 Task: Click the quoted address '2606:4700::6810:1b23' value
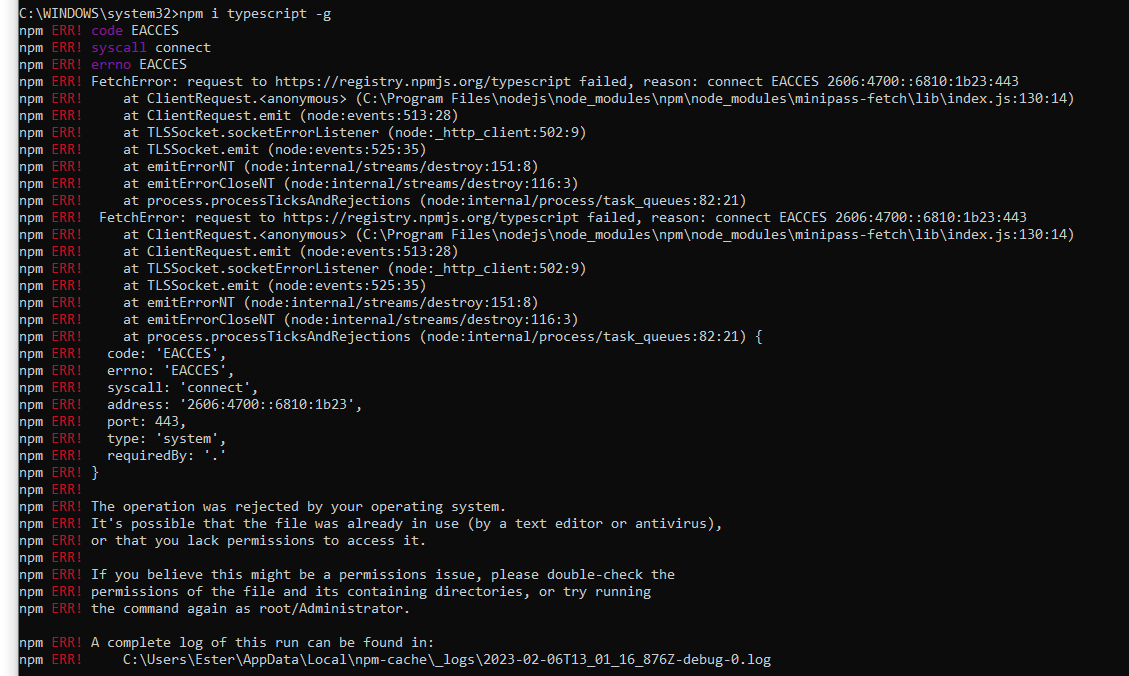(268, 404)
